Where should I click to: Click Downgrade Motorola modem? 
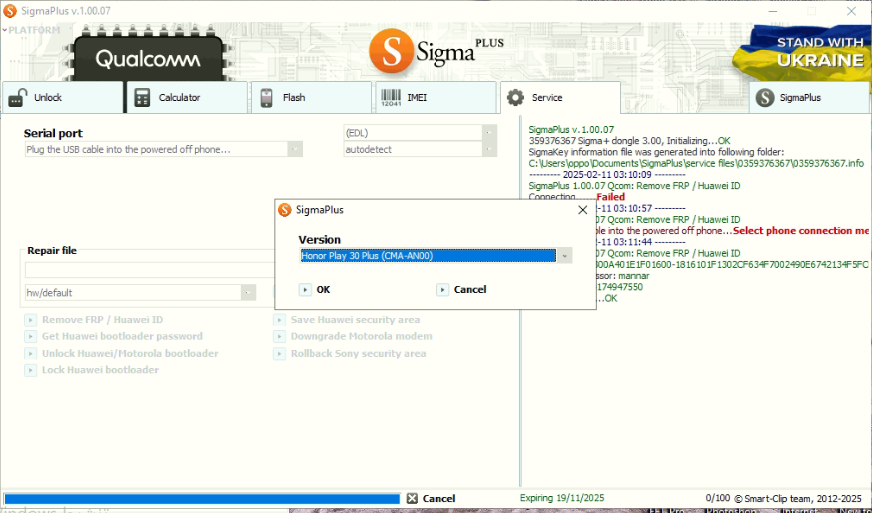click(361, 336)
